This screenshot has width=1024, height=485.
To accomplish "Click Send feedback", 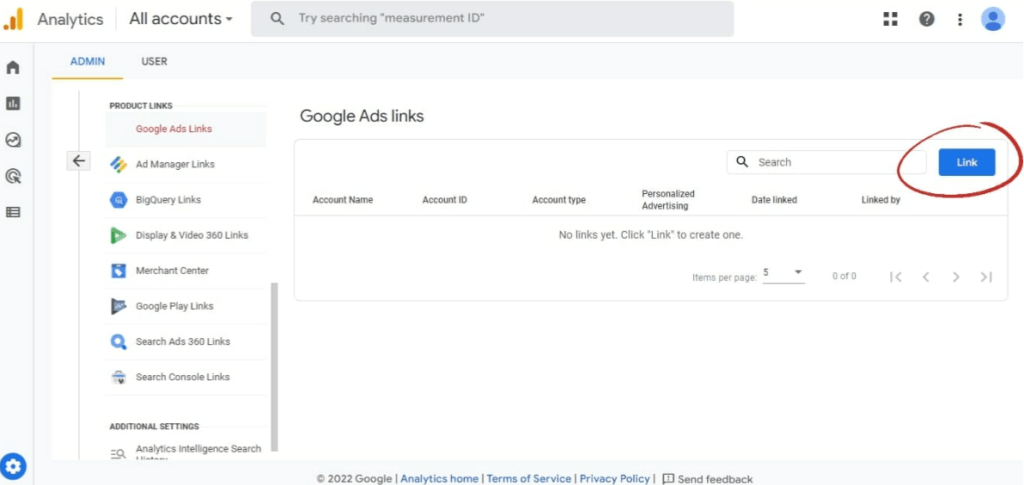I will [x=708, y=478].
